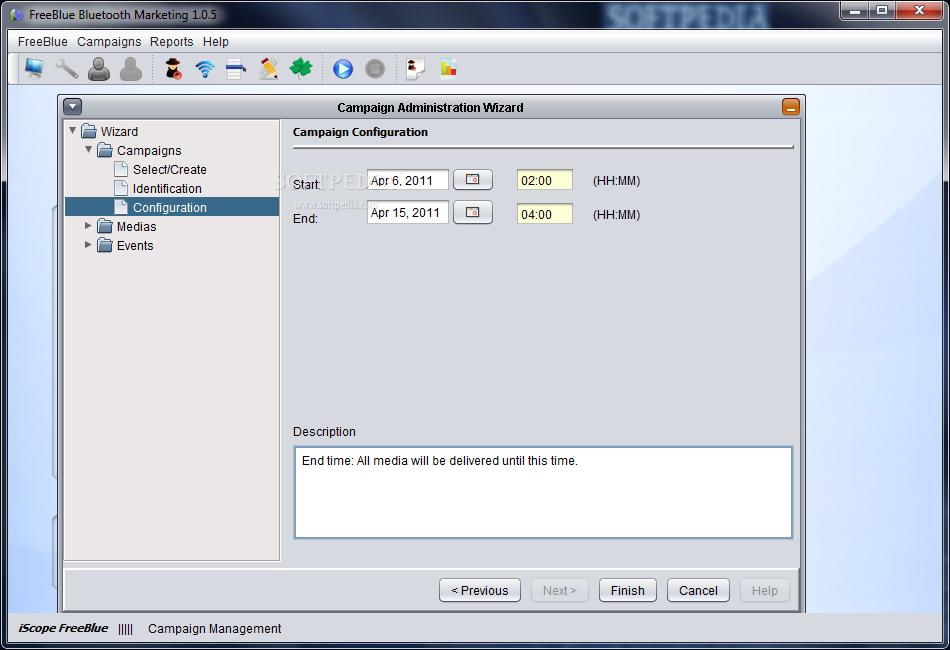Open calendar picker for End date
Viewport: 950px width, 650px height.
pyautogui.click(x=473, y=212)
